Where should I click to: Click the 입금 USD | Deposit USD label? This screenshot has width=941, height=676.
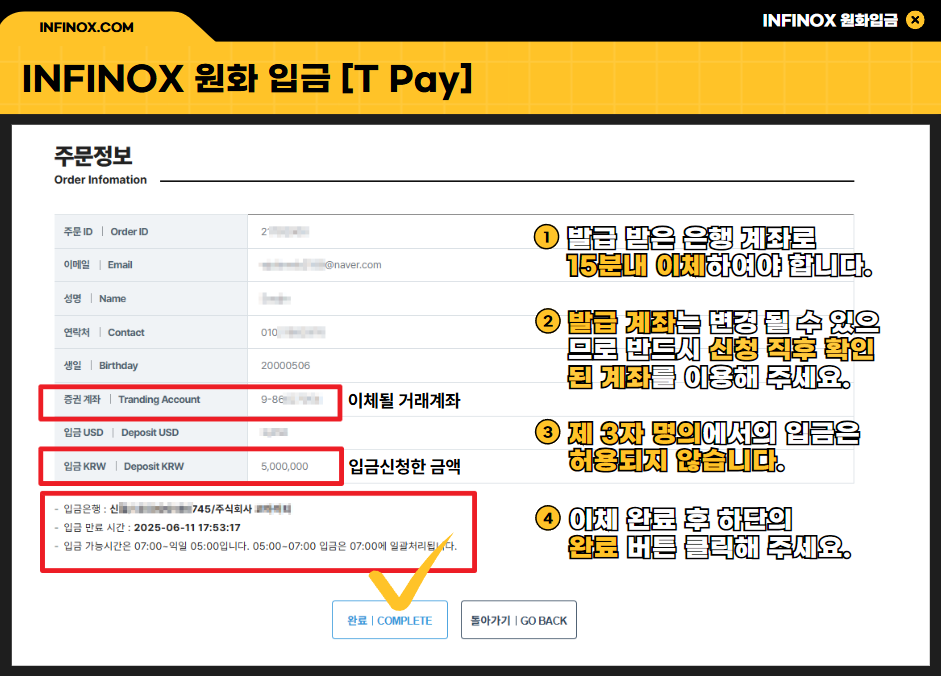(121, 433)
